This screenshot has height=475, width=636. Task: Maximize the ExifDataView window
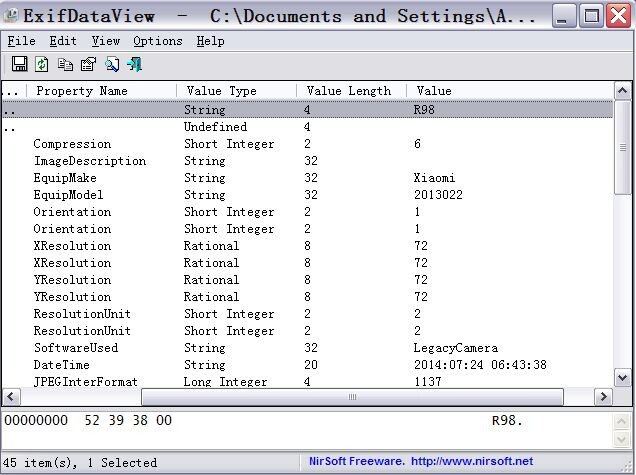591,15
